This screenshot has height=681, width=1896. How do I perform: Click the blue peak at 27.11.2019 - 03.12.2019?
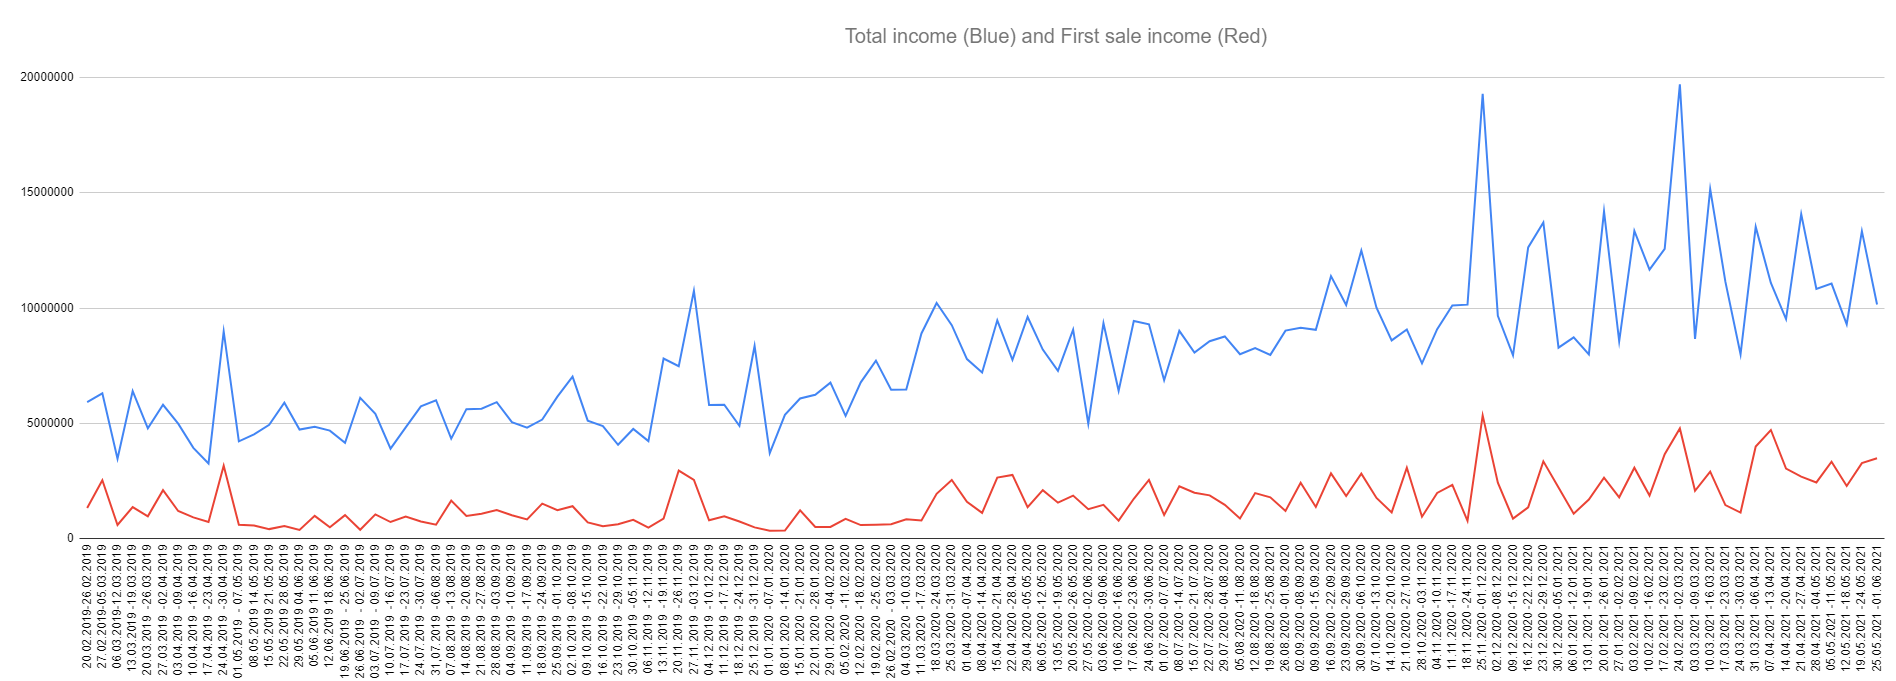point(694,290)
